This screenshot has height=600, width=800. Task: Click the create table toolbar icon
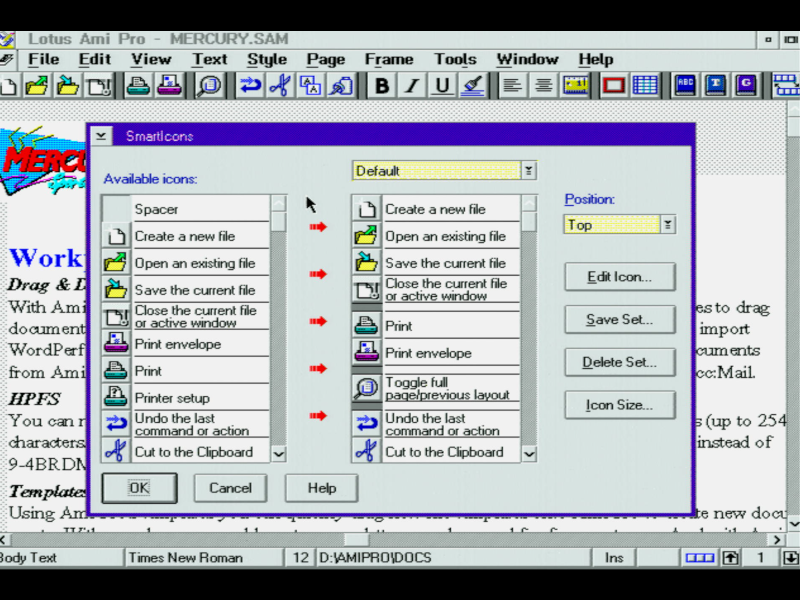[x=645, y=86]
